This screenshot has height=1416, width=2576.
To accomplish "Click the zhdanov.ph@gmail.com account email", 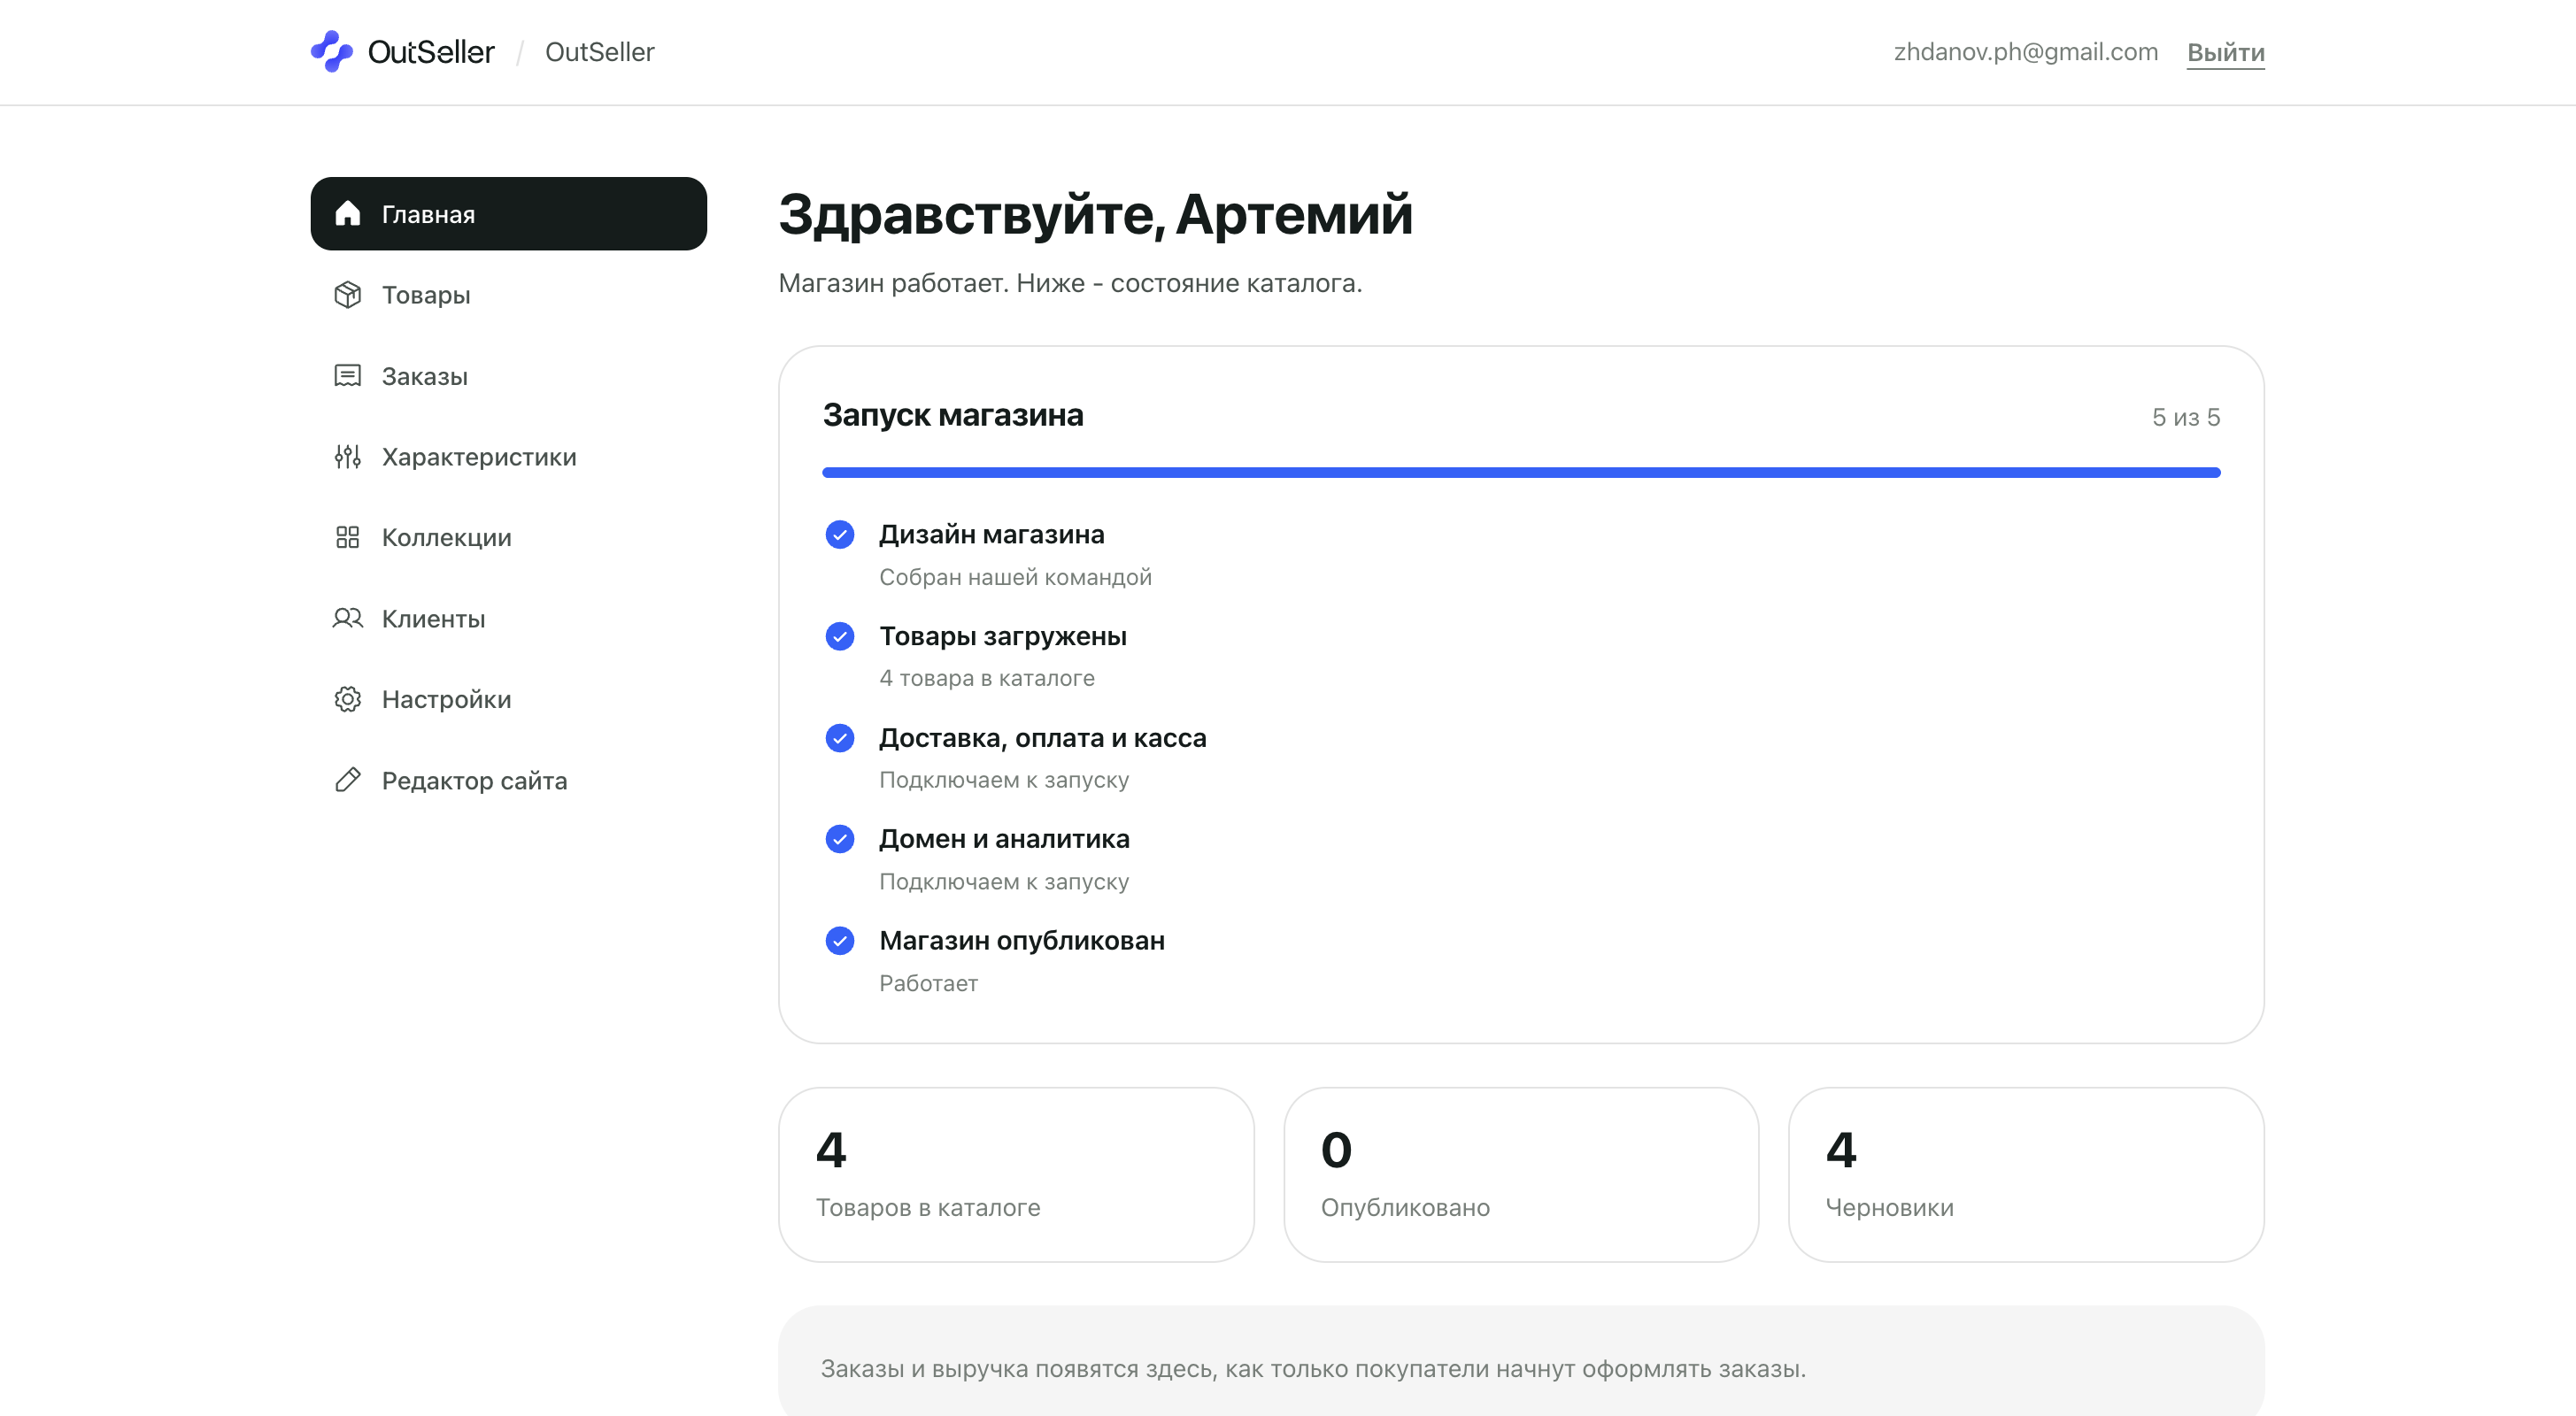I will pos(2025,52).
